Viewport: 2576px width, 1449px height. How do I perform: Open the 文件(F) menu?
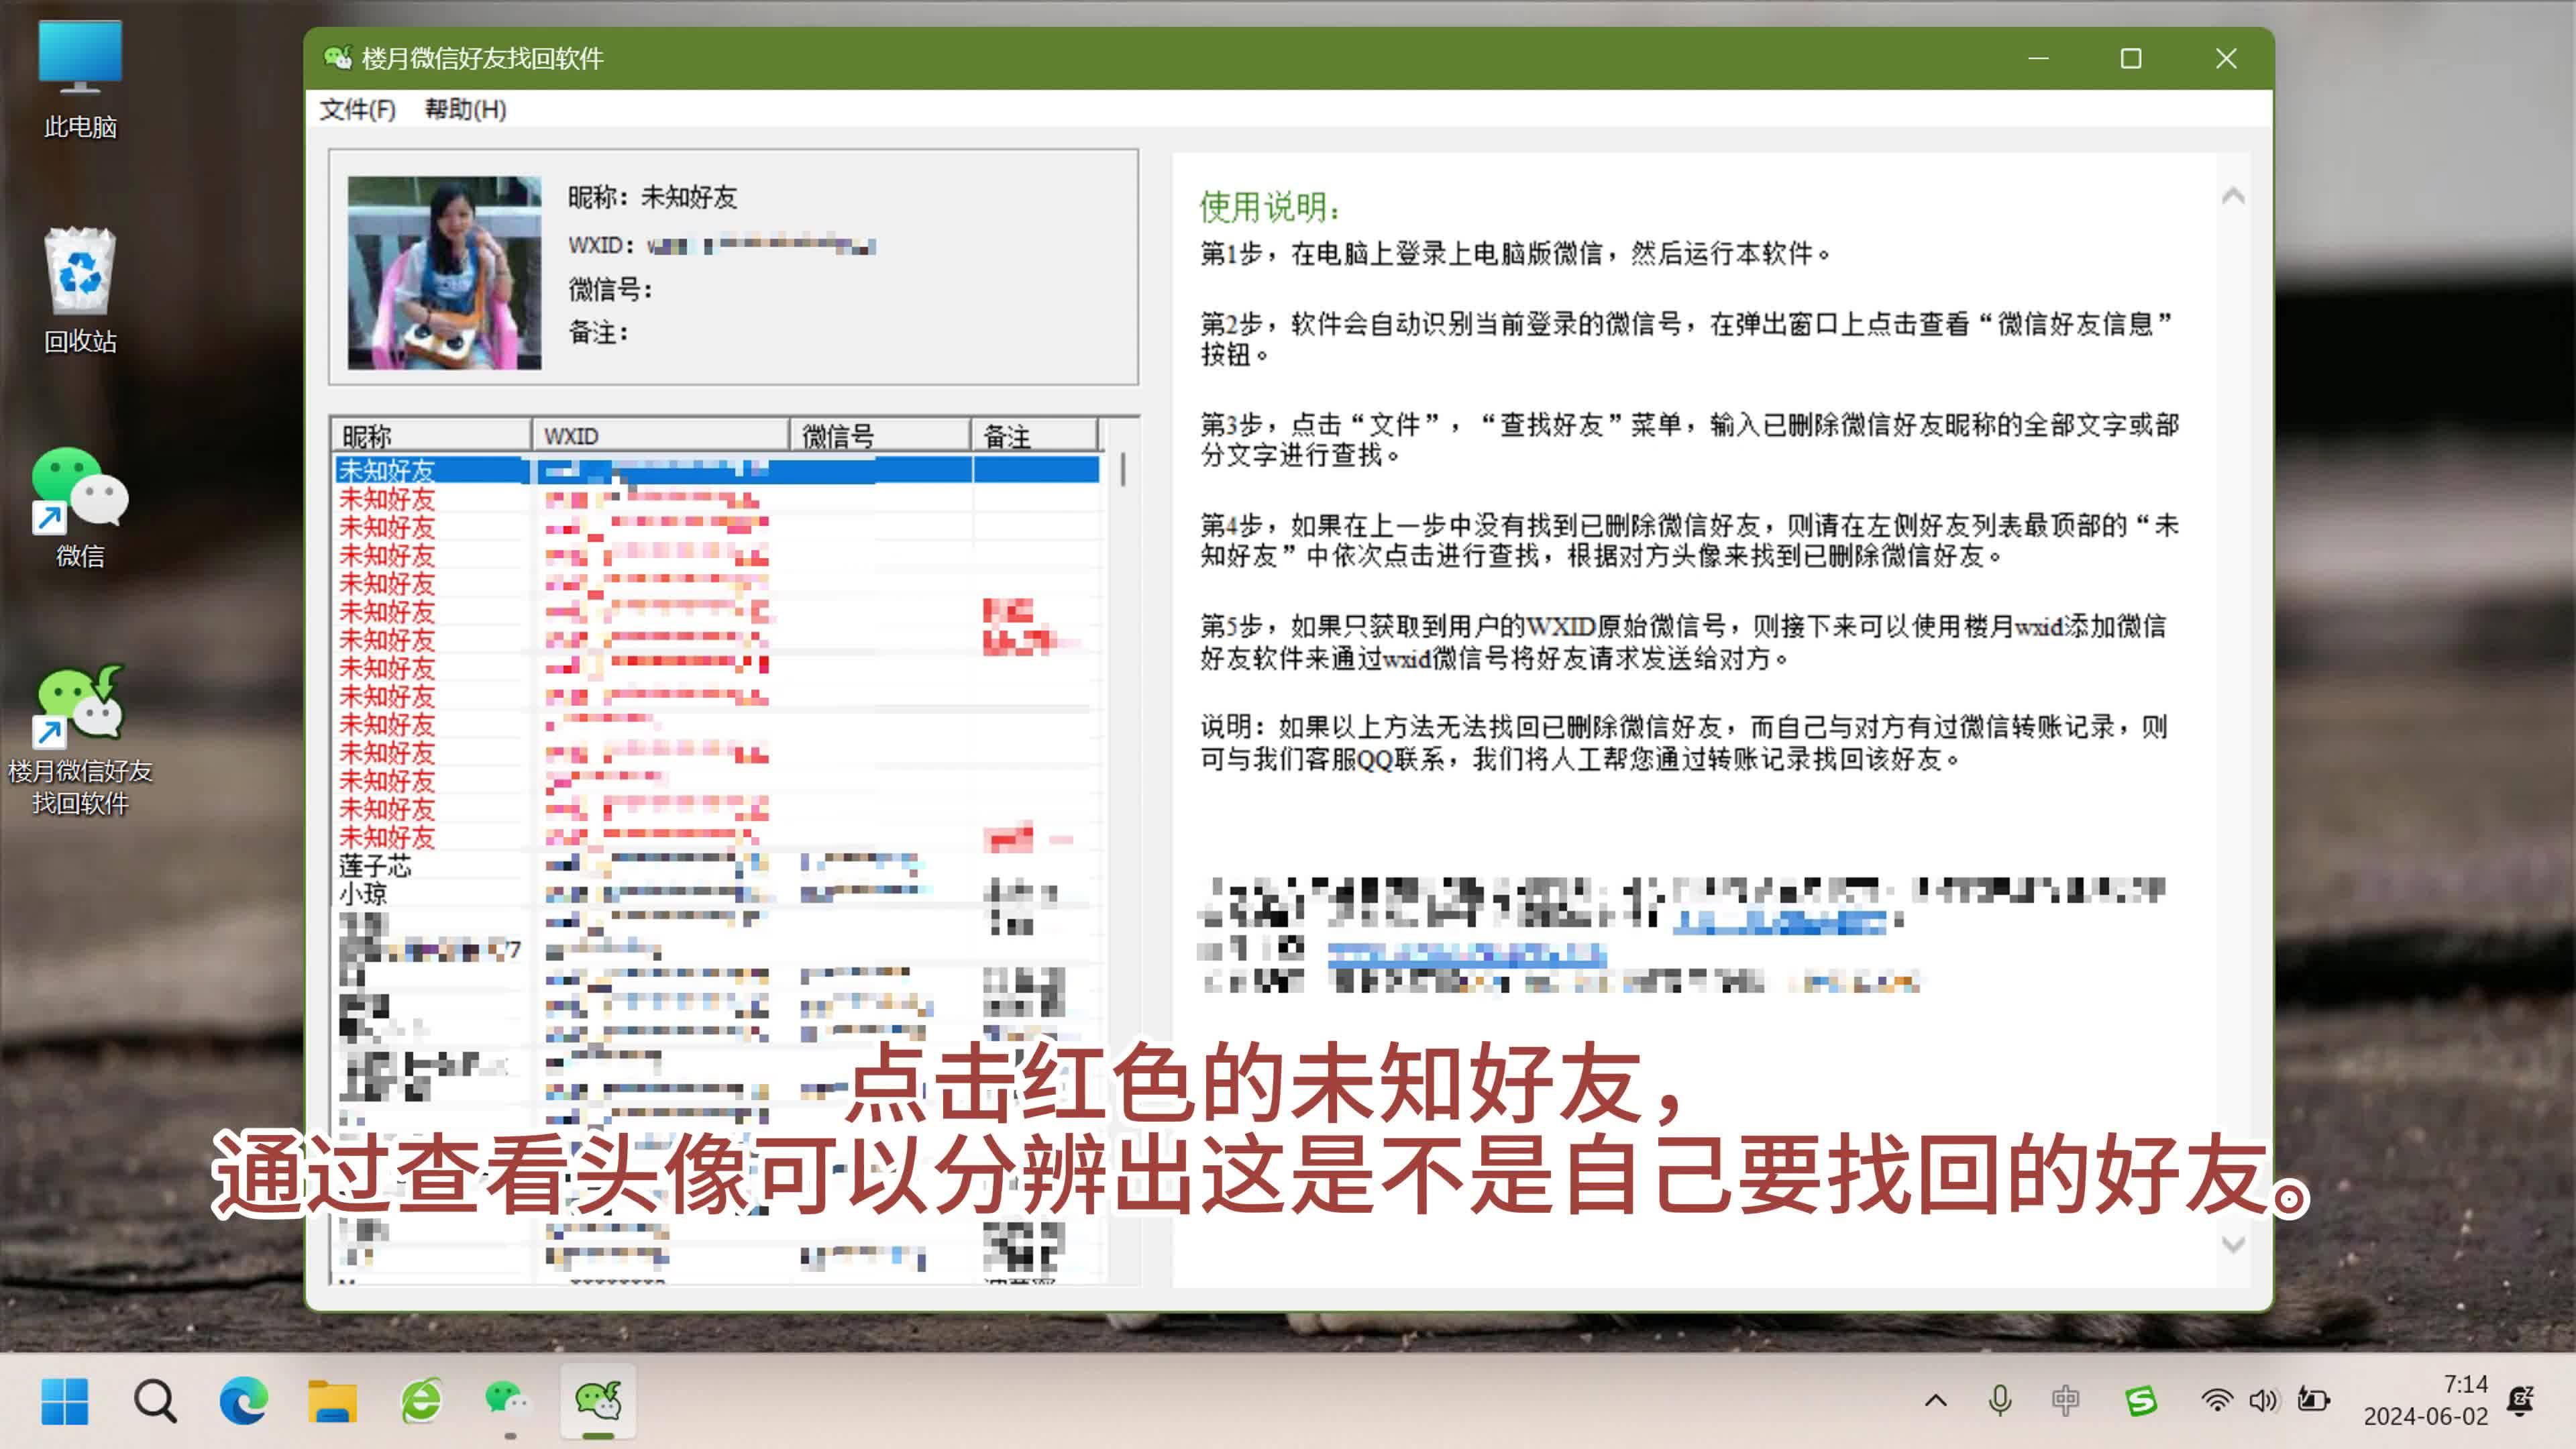point(357,110)
